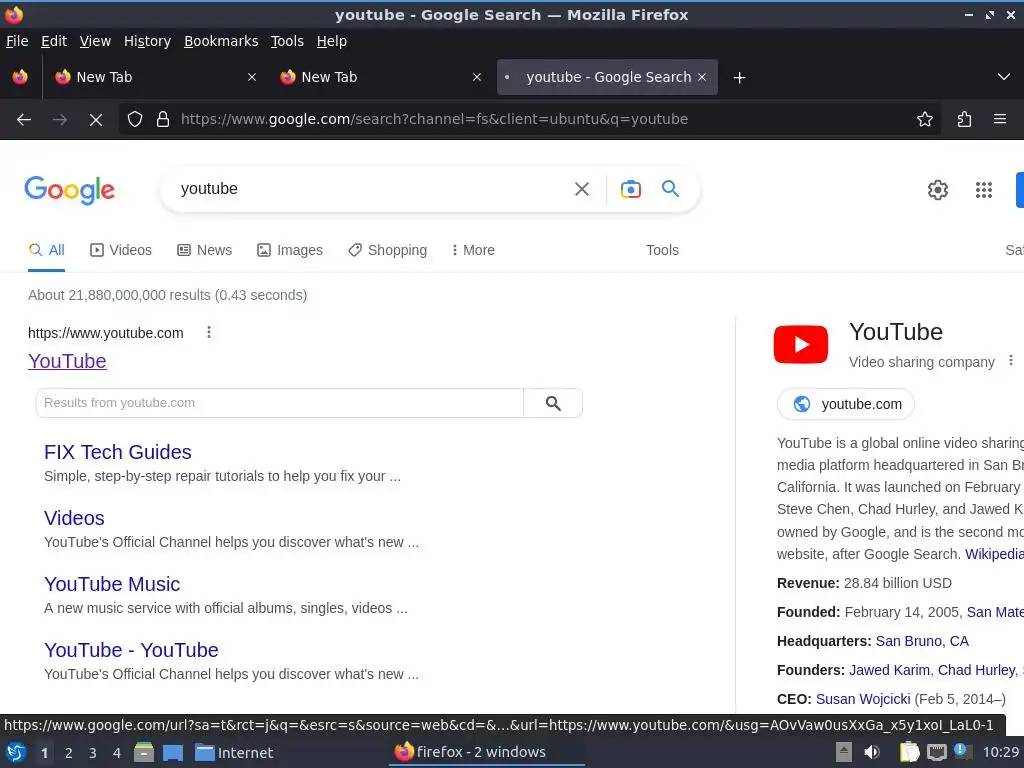Image resolution: width=1024 pixels, height=768 pixels.
Task: Open the YouTube main result link
Action: (67, 361)
